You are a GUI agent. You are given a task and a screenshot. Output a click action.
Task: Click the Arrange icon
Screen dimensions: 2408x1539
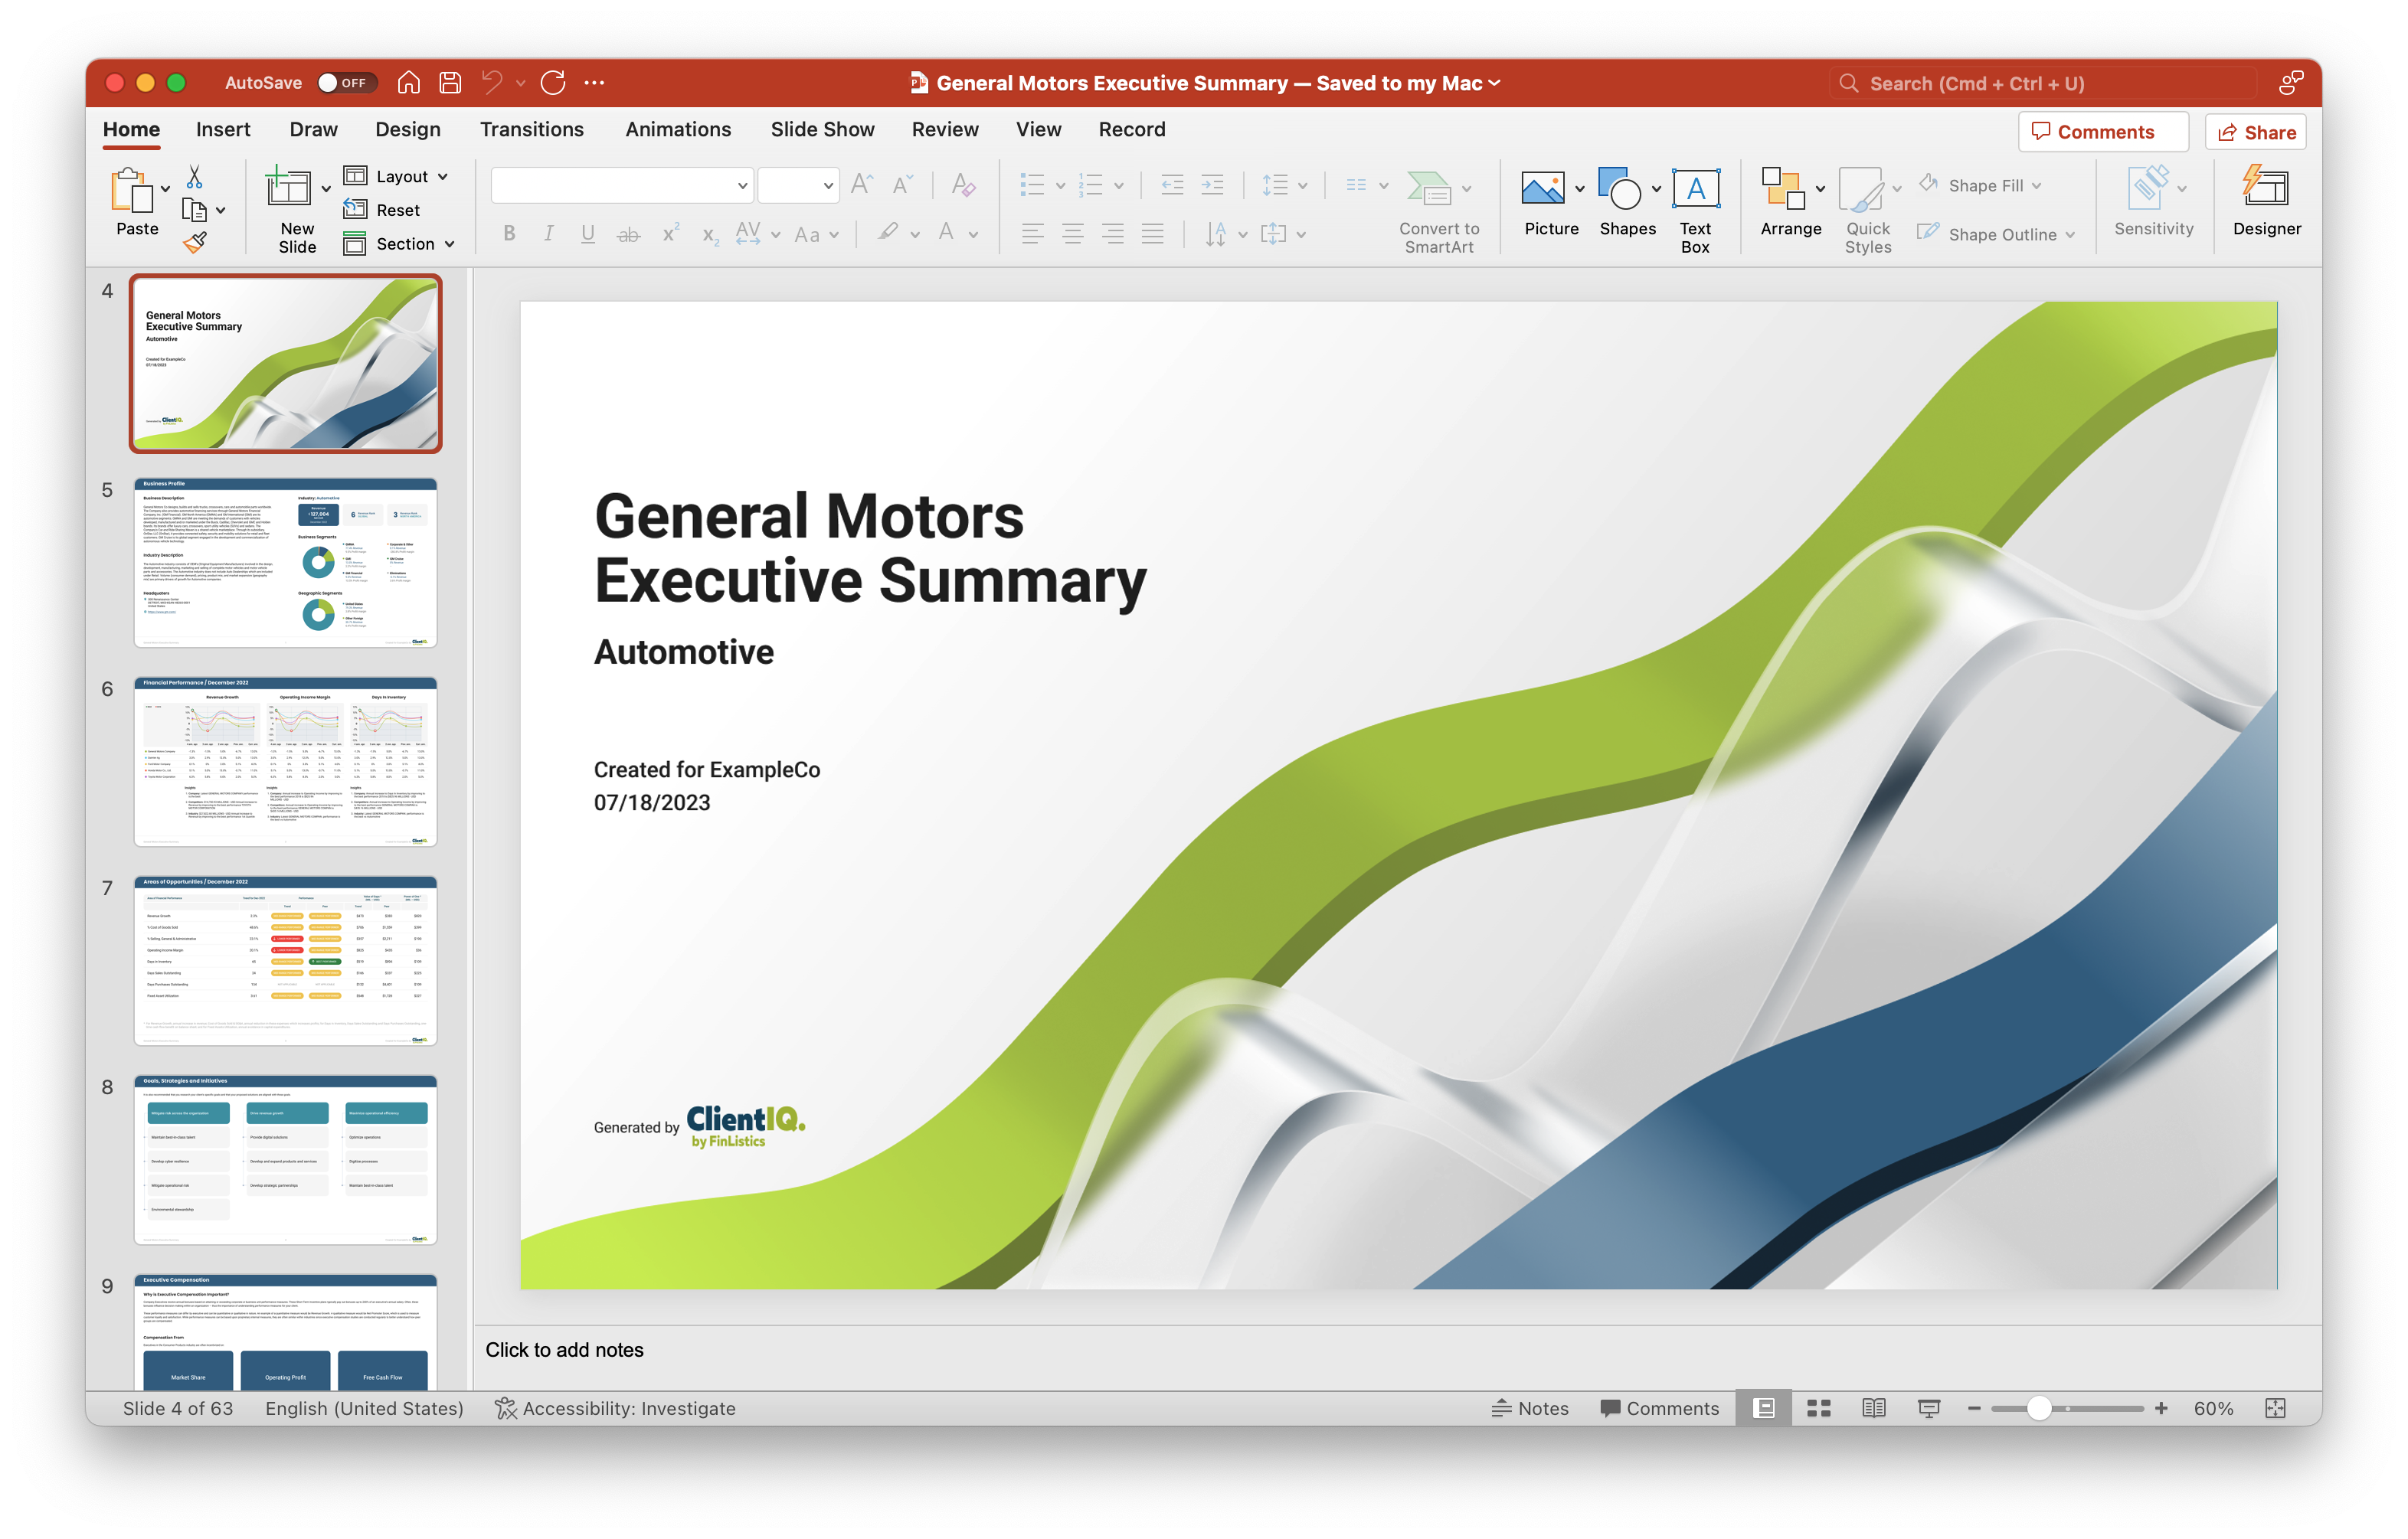pos(1783,188)
